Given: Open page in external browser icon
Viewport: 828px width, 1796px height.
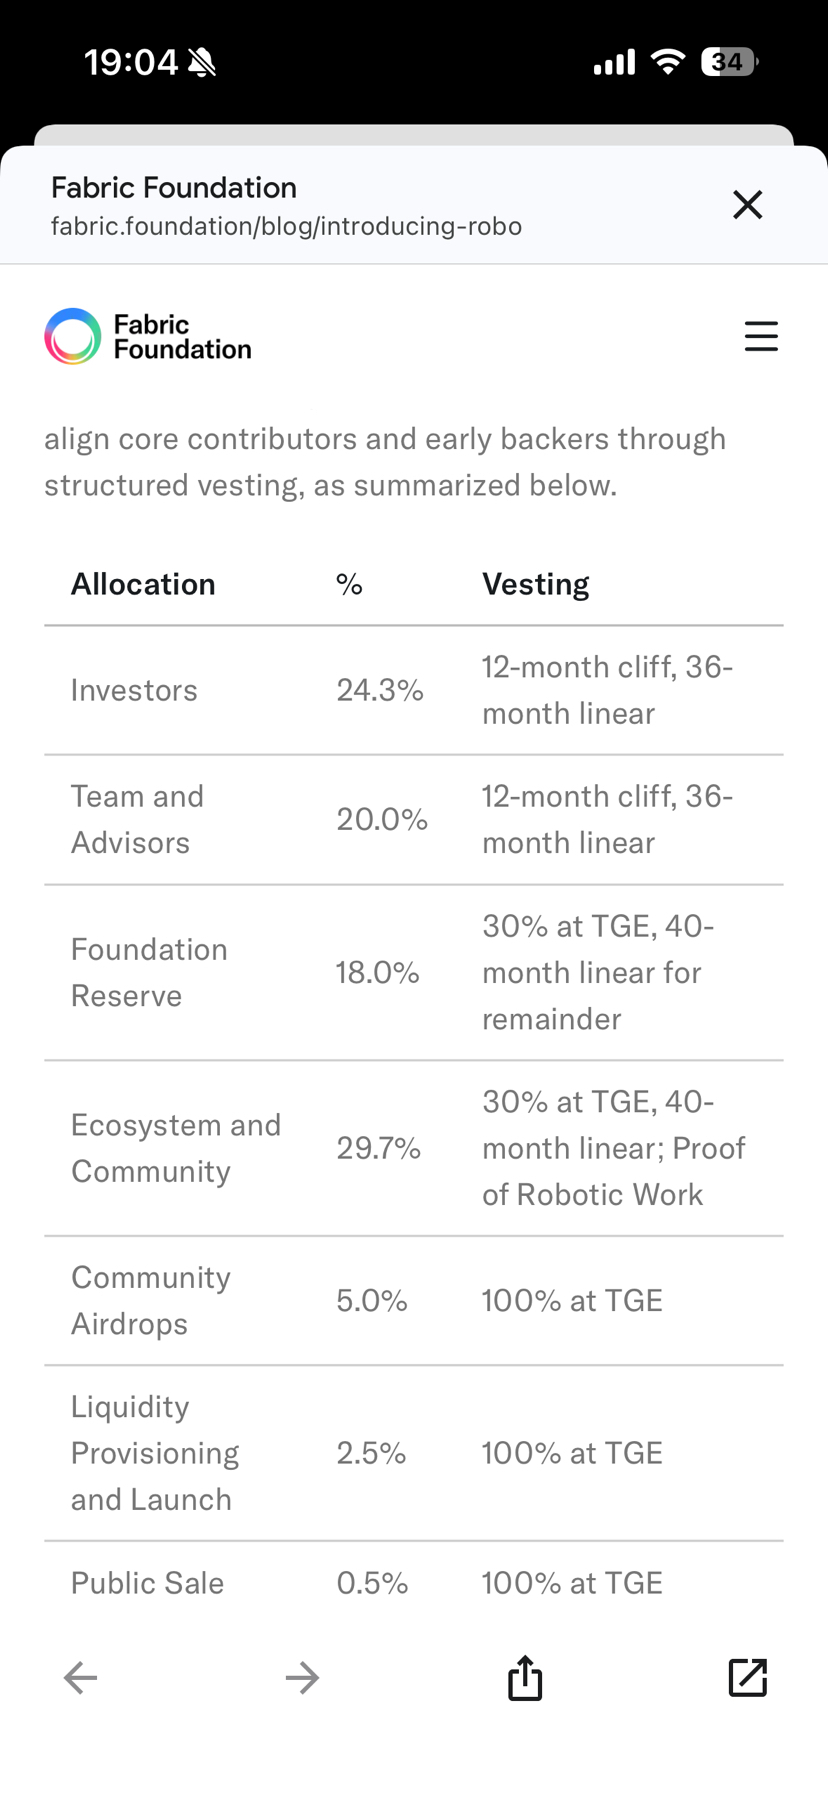Looking at the screenshot, I should coord(747,1677).
